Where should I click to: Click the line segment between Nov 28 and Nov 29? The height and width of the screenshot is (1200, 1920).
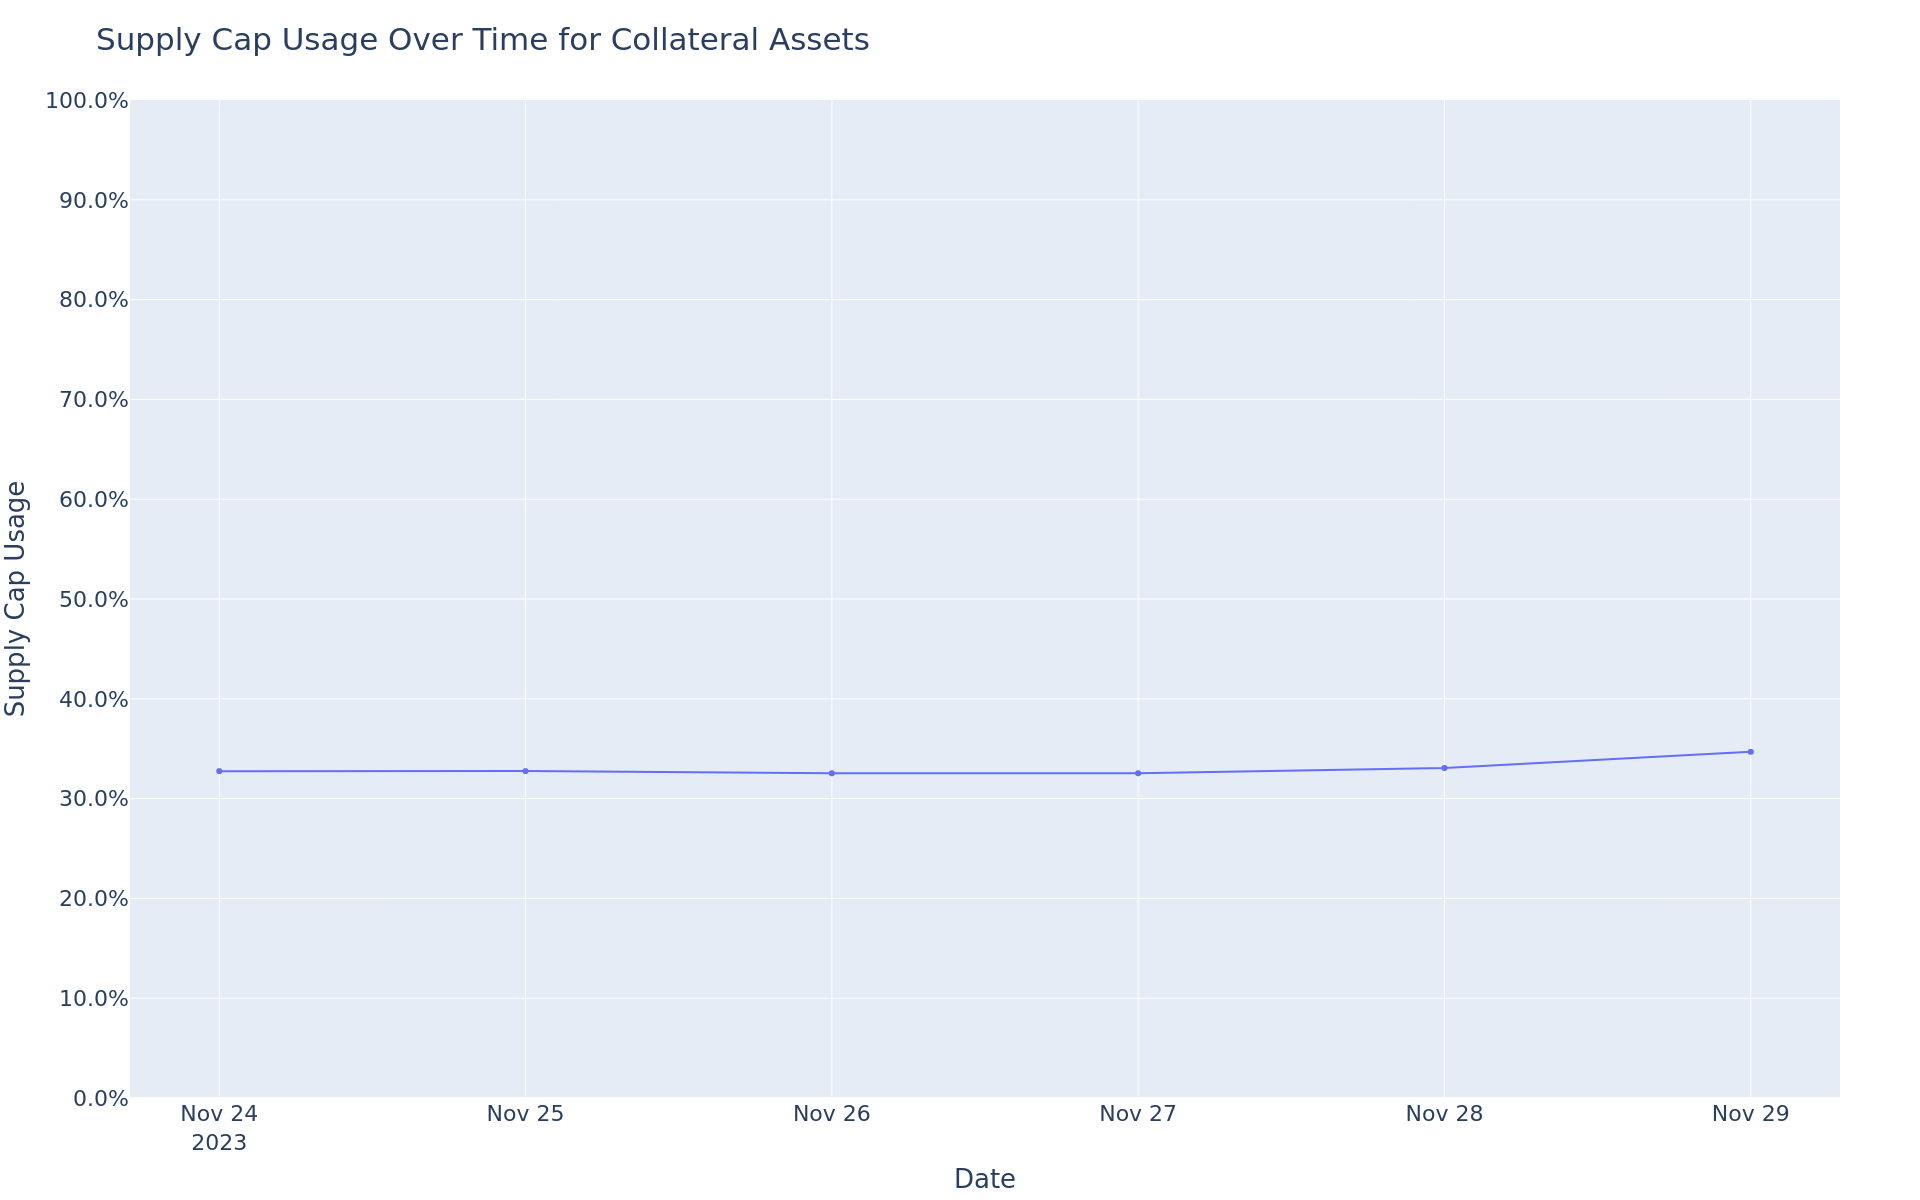pyautogui.click(x=1597, y=760)
